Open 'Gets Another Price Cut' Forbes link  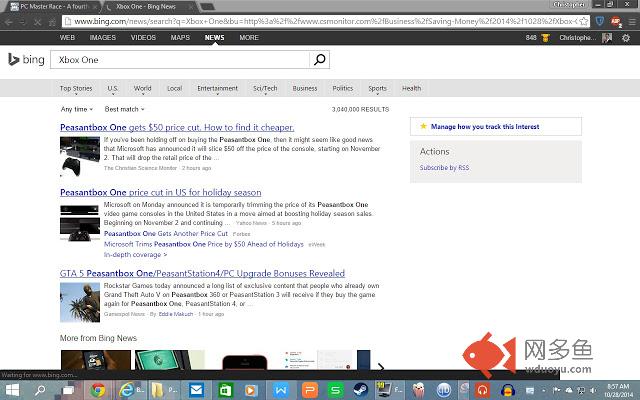(166, 233)
